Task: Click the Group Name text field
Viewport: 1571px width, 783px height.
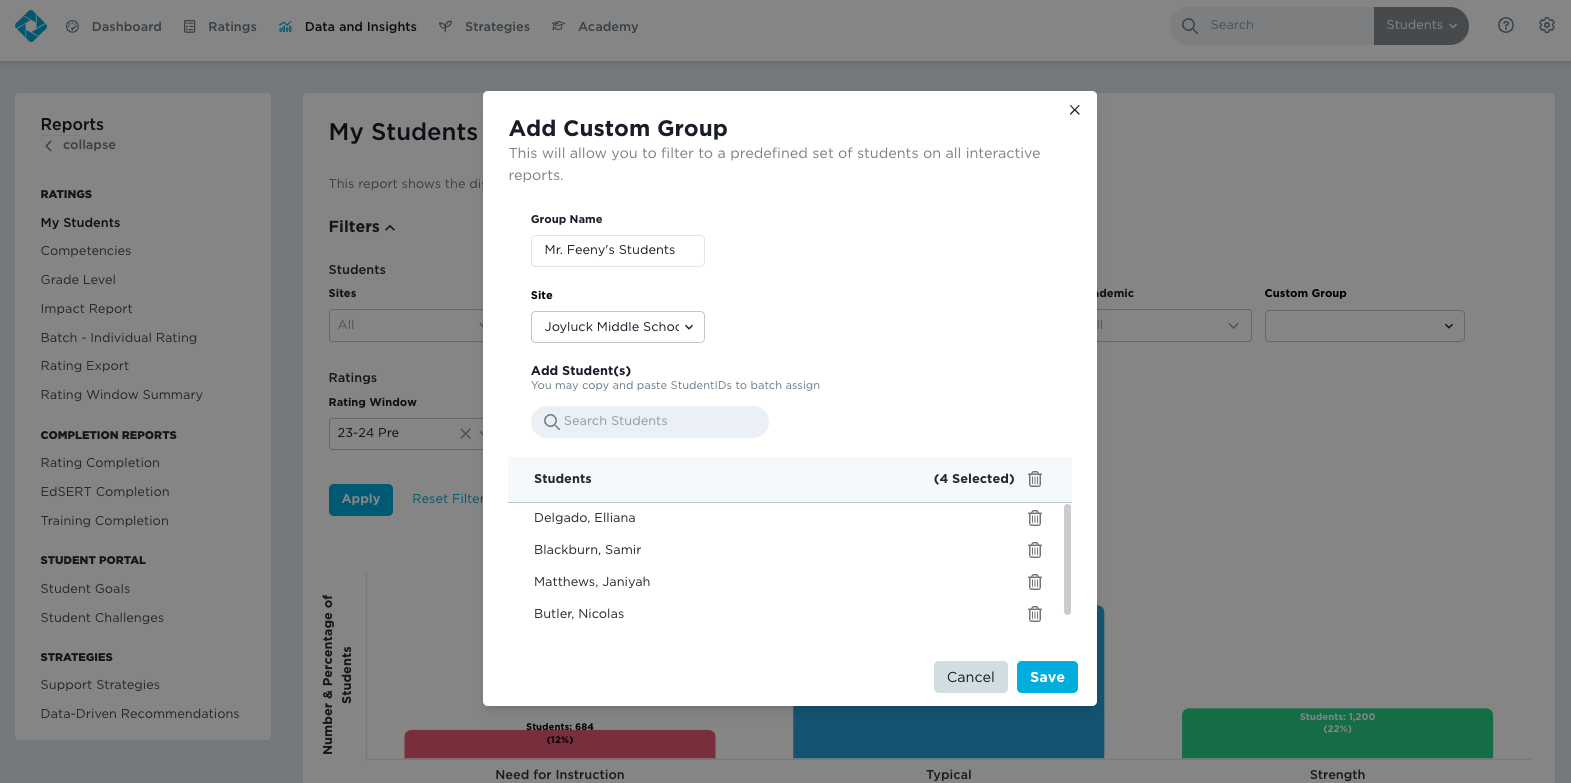Action: pos(617,251)
